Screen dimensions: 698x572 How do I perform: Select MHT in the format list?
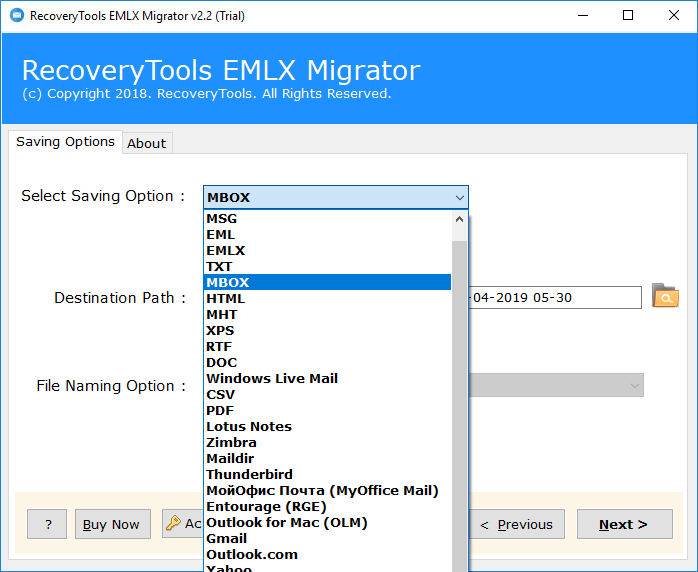[x=327, y=314]
